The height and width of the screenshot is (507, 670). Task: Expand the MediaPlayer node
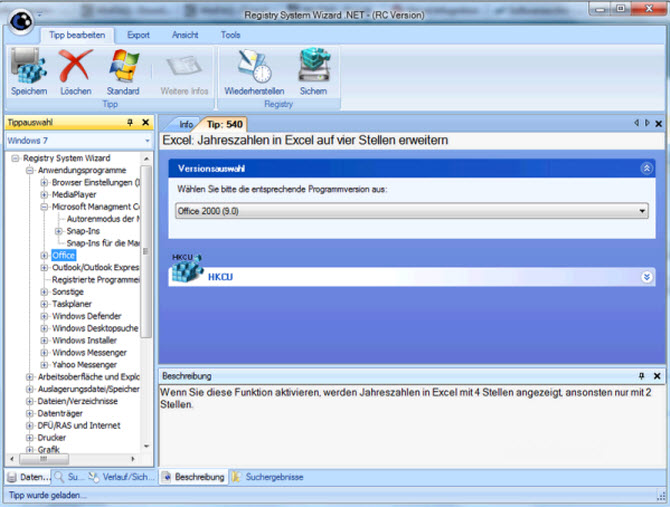(x=44, y=195)
